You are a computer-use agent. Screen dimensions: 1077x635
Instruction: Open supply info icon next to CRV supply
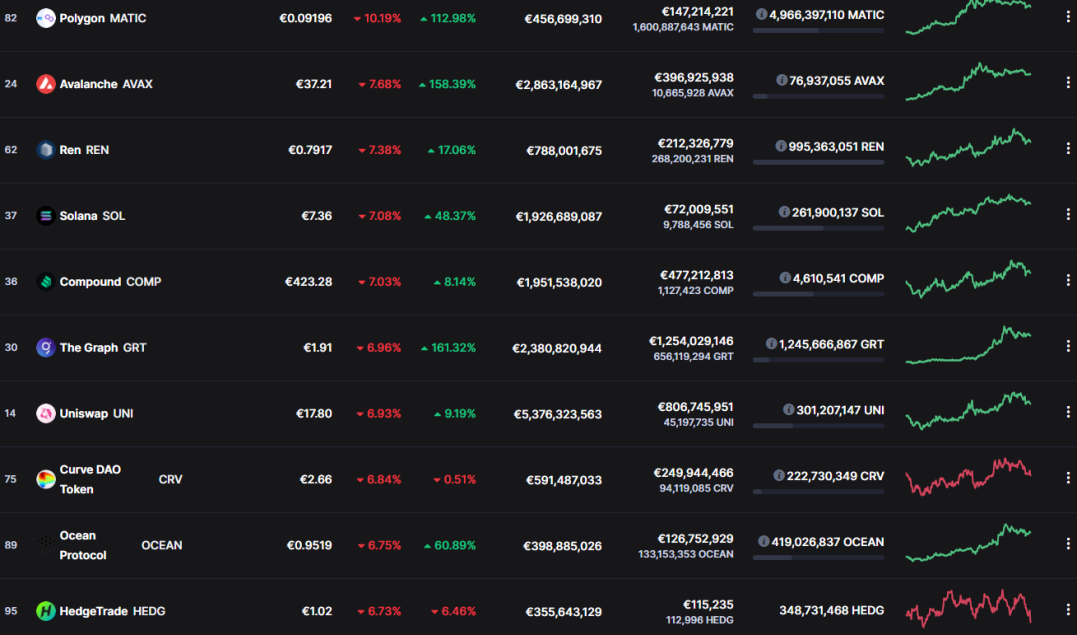(x=778, y=476)
